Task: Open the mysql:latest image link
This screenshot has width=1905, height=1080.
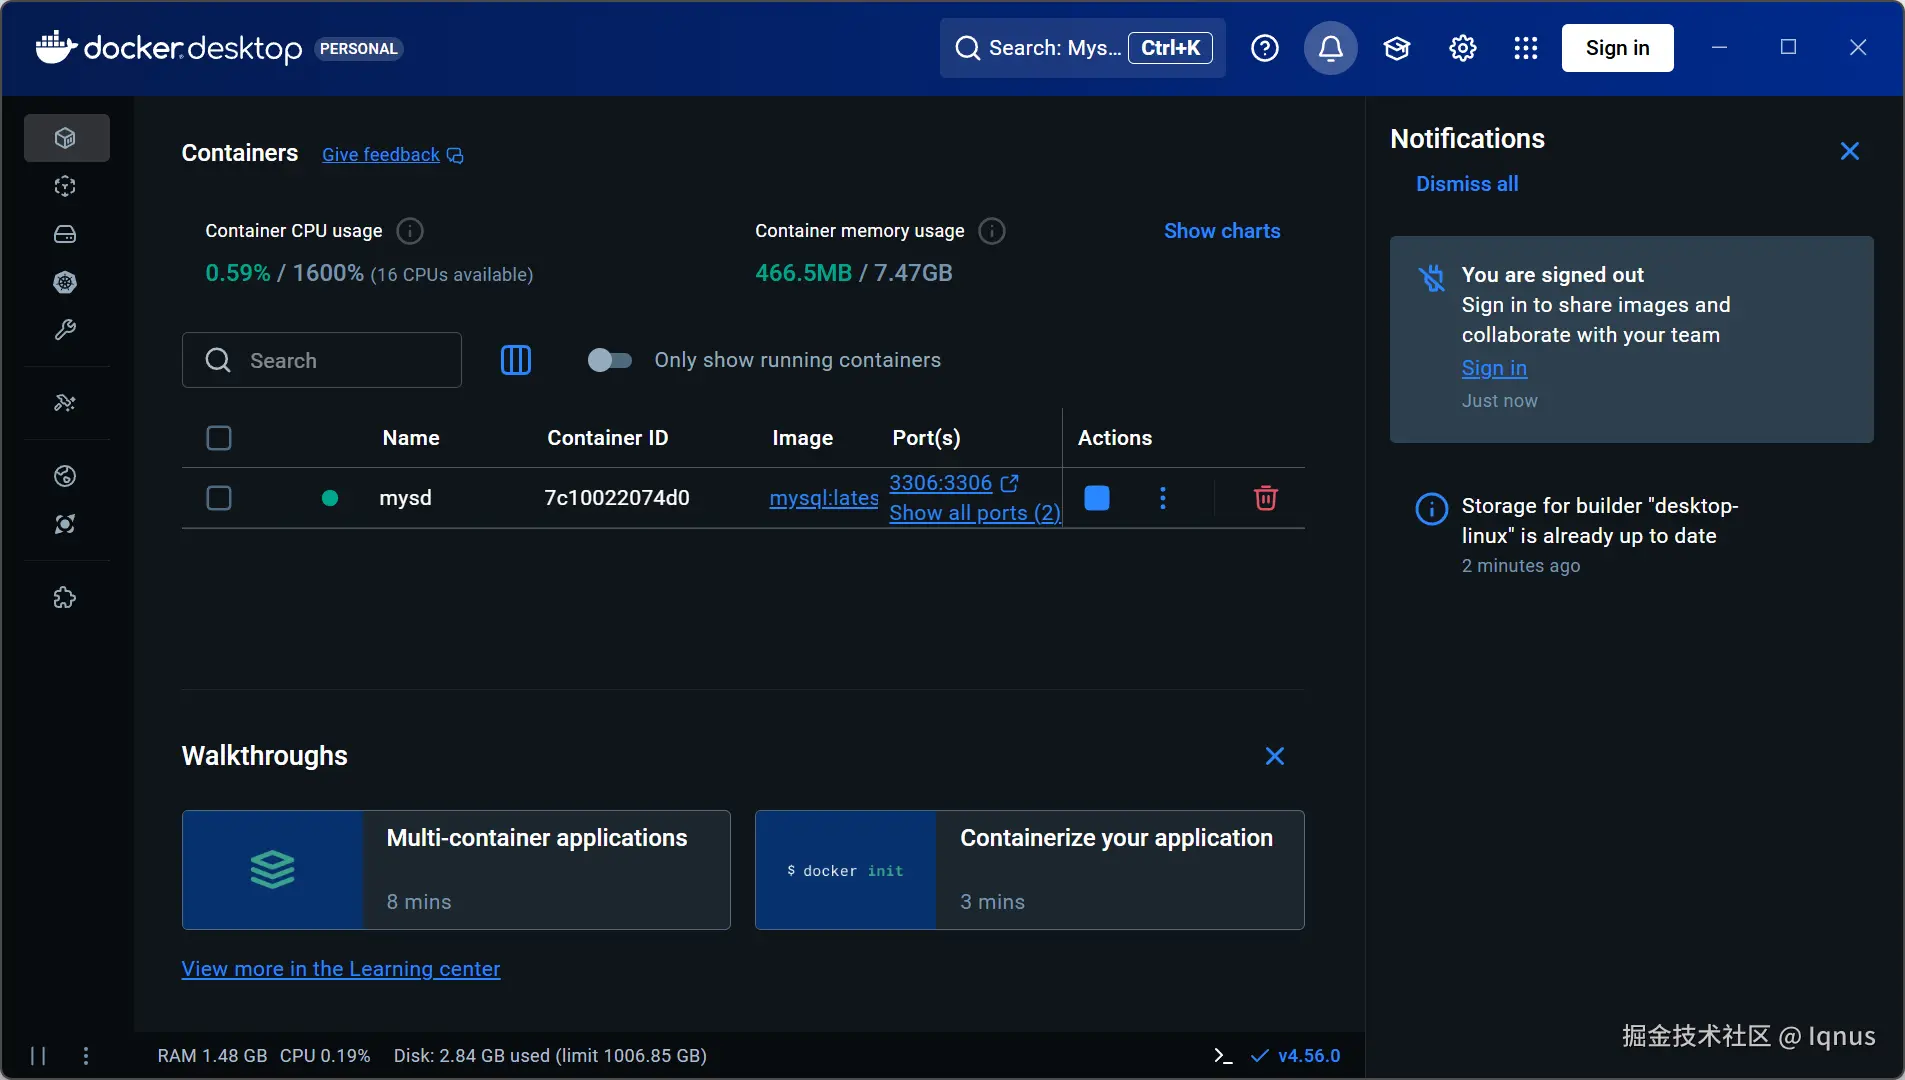Action: 824,498
